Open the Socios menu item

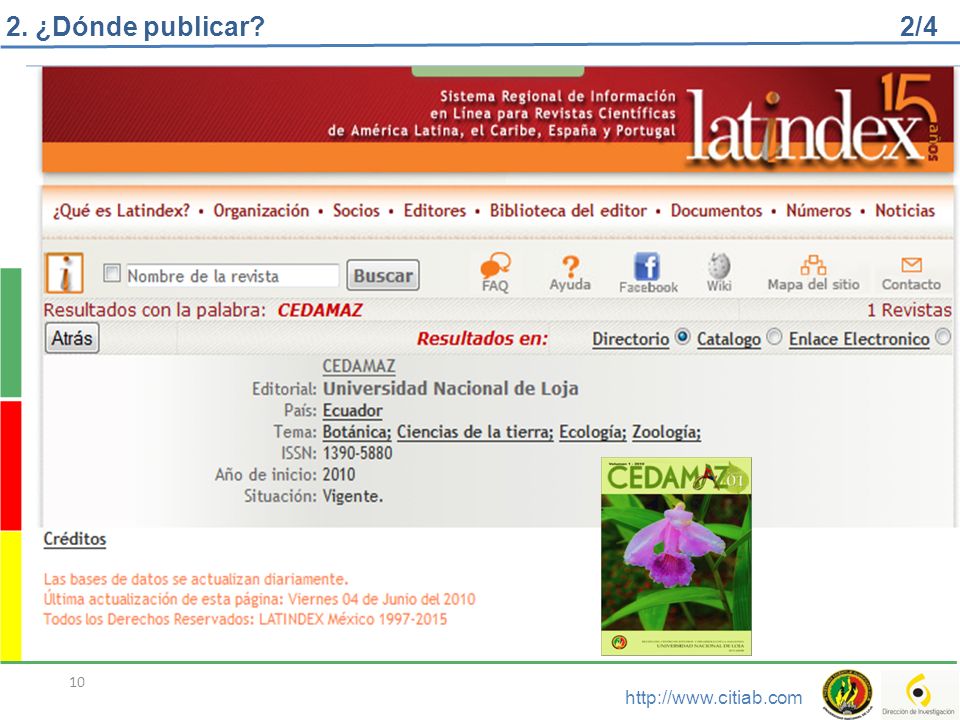click(x=356, y=211)
